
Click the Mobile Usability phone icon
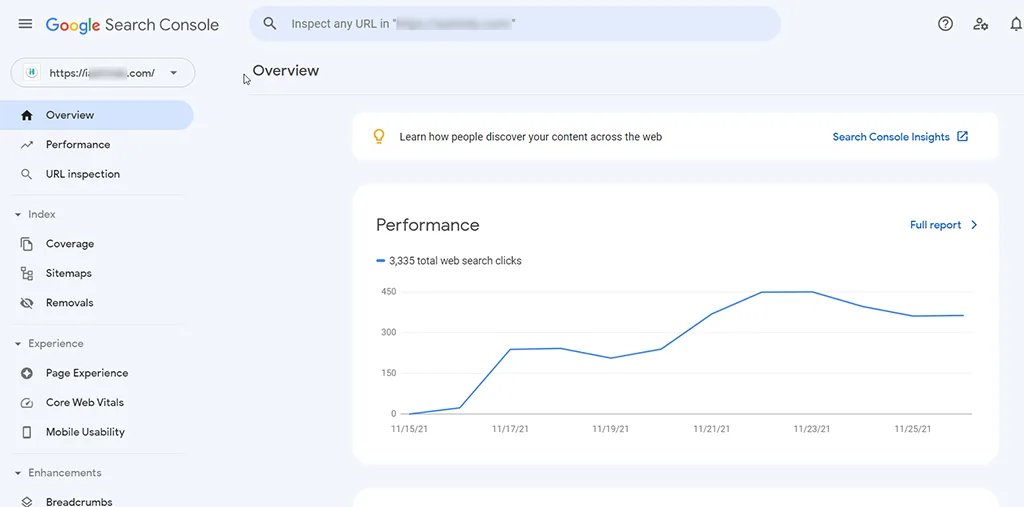(x=27, y=432)
